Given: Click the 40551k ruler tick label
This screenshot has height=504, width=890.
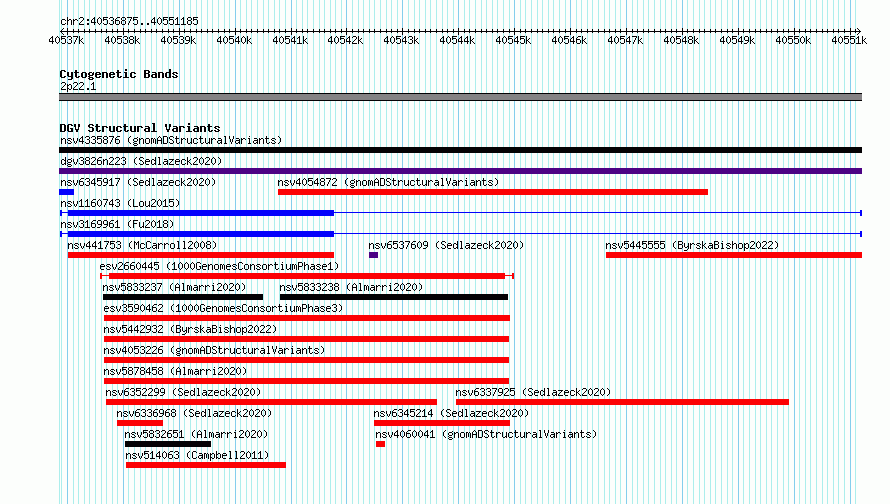Looking at the screenshot, I should click(x=849, y=40).
